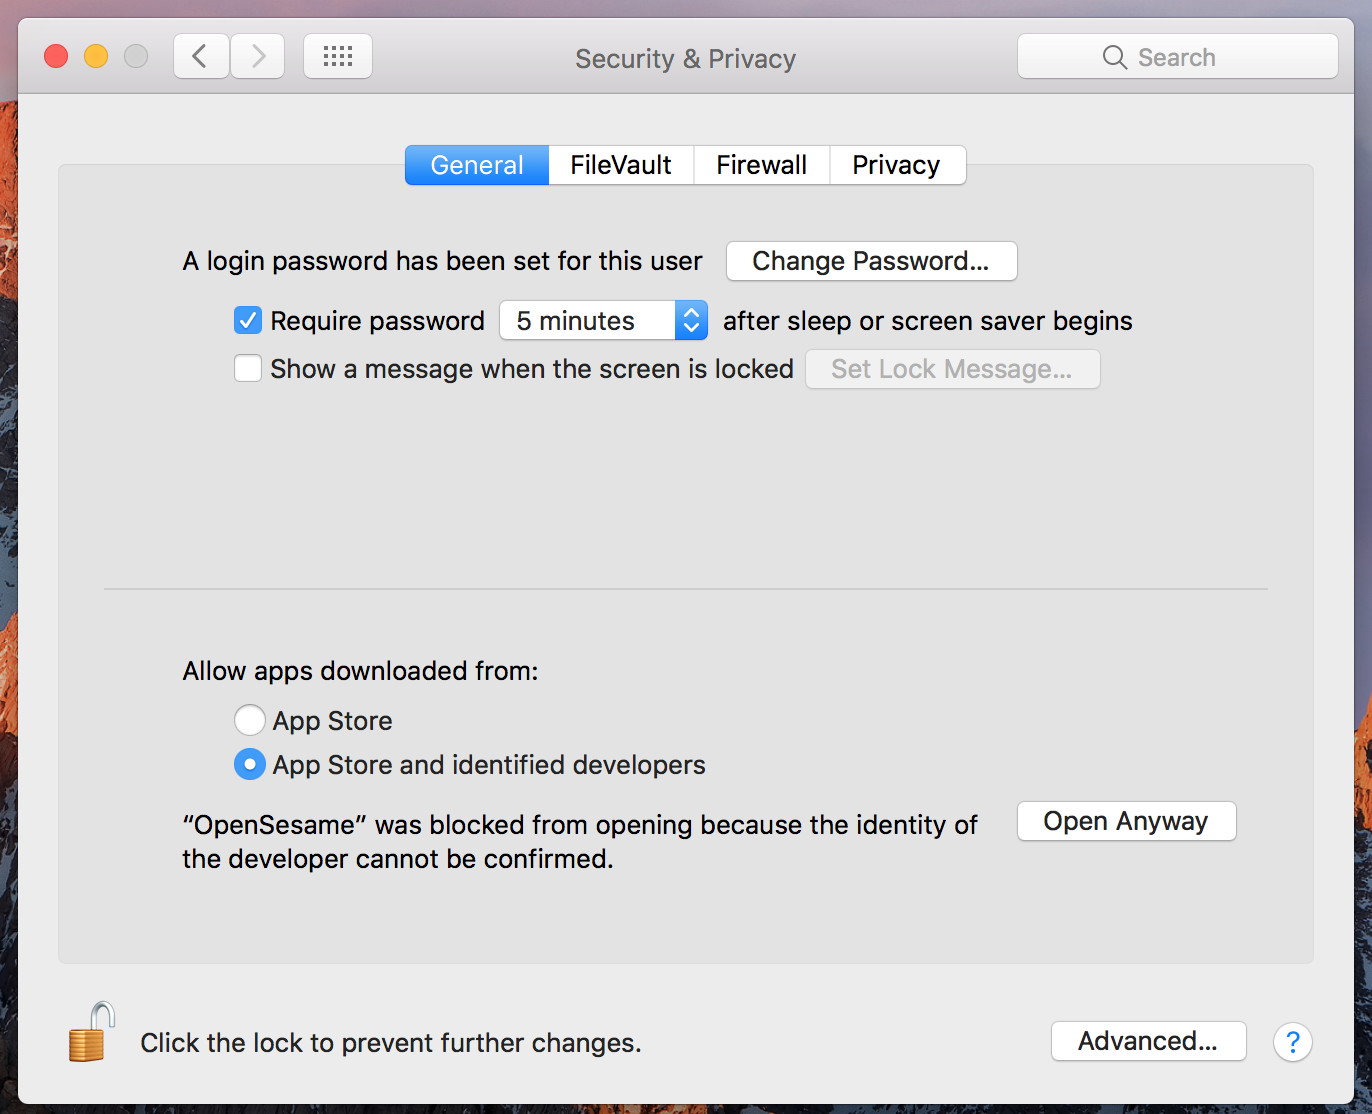Enable the screen lock message checkbox

point(248,368)
